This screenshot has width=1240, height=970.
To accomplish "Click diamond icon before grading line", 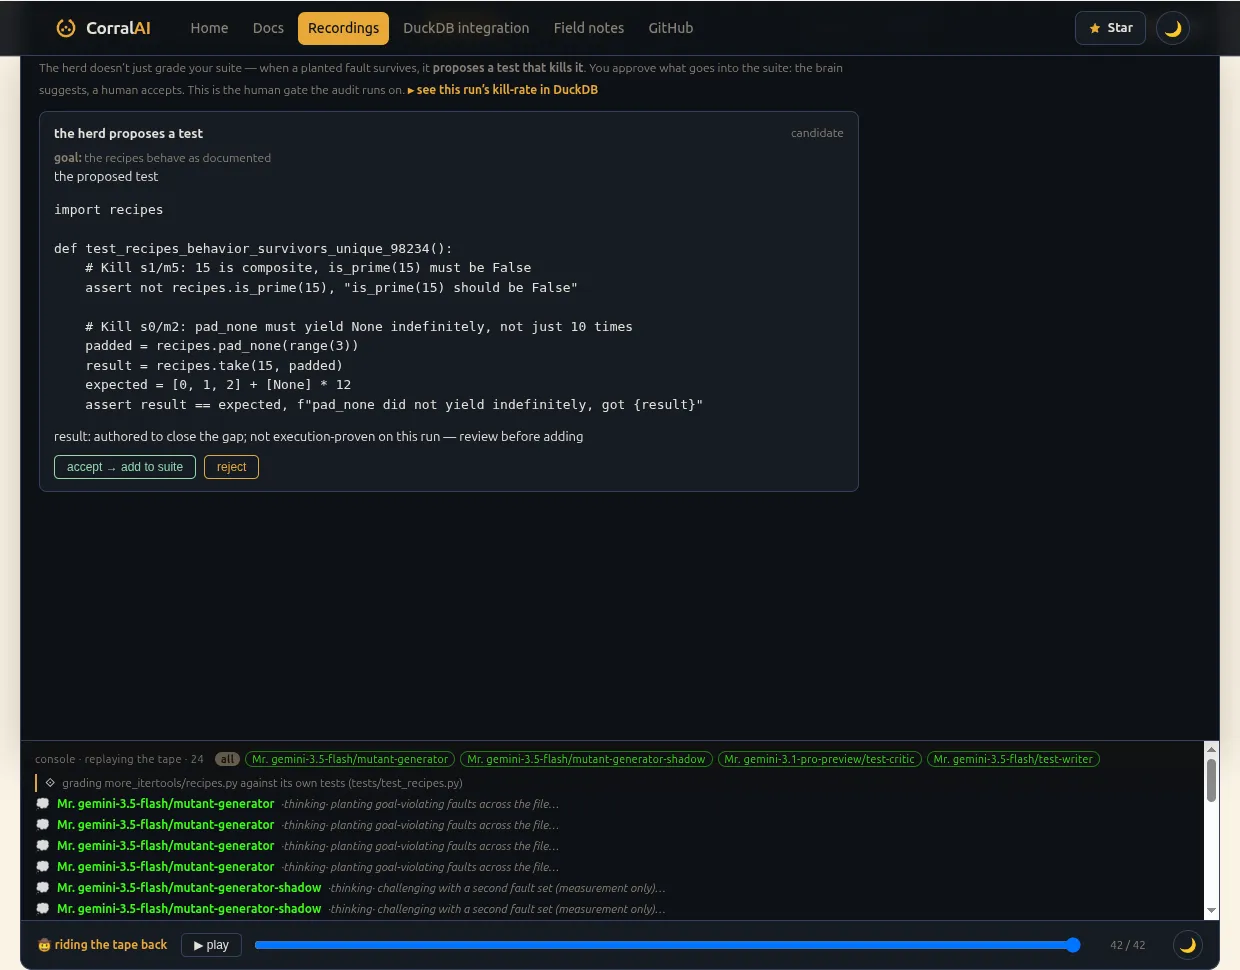I will [50, 783].
